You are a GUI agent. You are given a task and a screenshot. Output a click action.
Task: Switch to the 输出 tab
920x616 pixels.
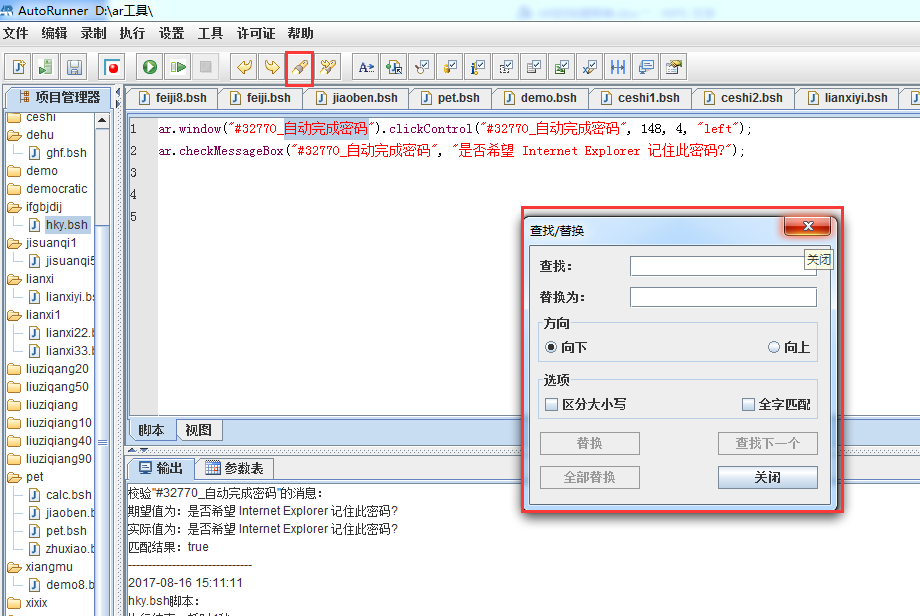point(160,468)
